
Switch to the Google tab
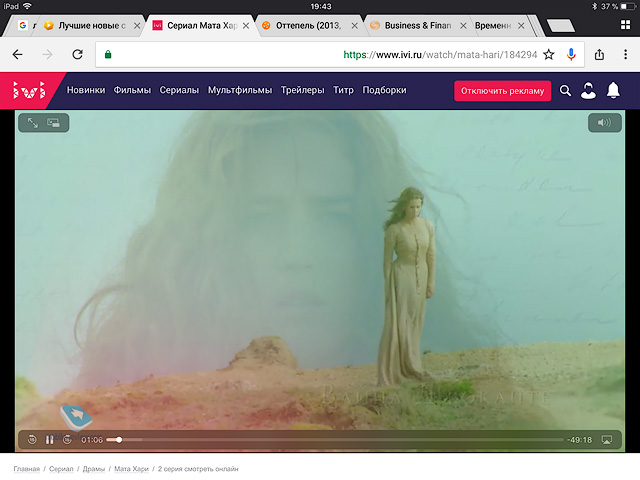(x=24, y=25)
